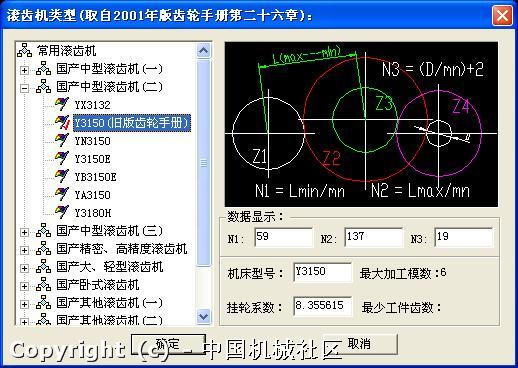Click the 挂轮系数 input field

click(x=322, y=306)
